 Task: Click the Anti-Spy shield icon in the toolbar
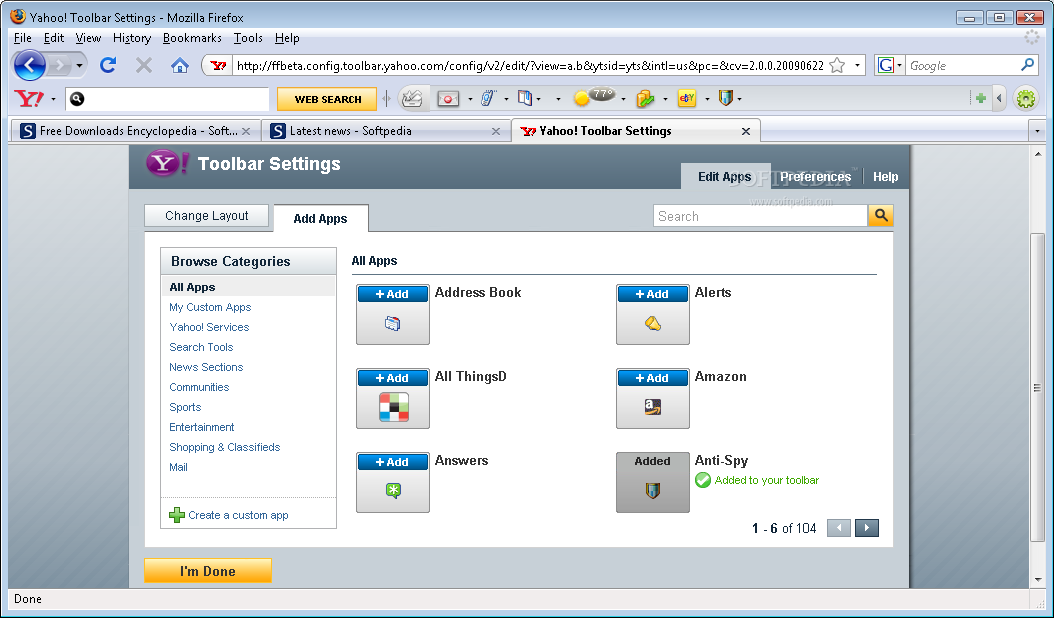click(x=725, y=99)
